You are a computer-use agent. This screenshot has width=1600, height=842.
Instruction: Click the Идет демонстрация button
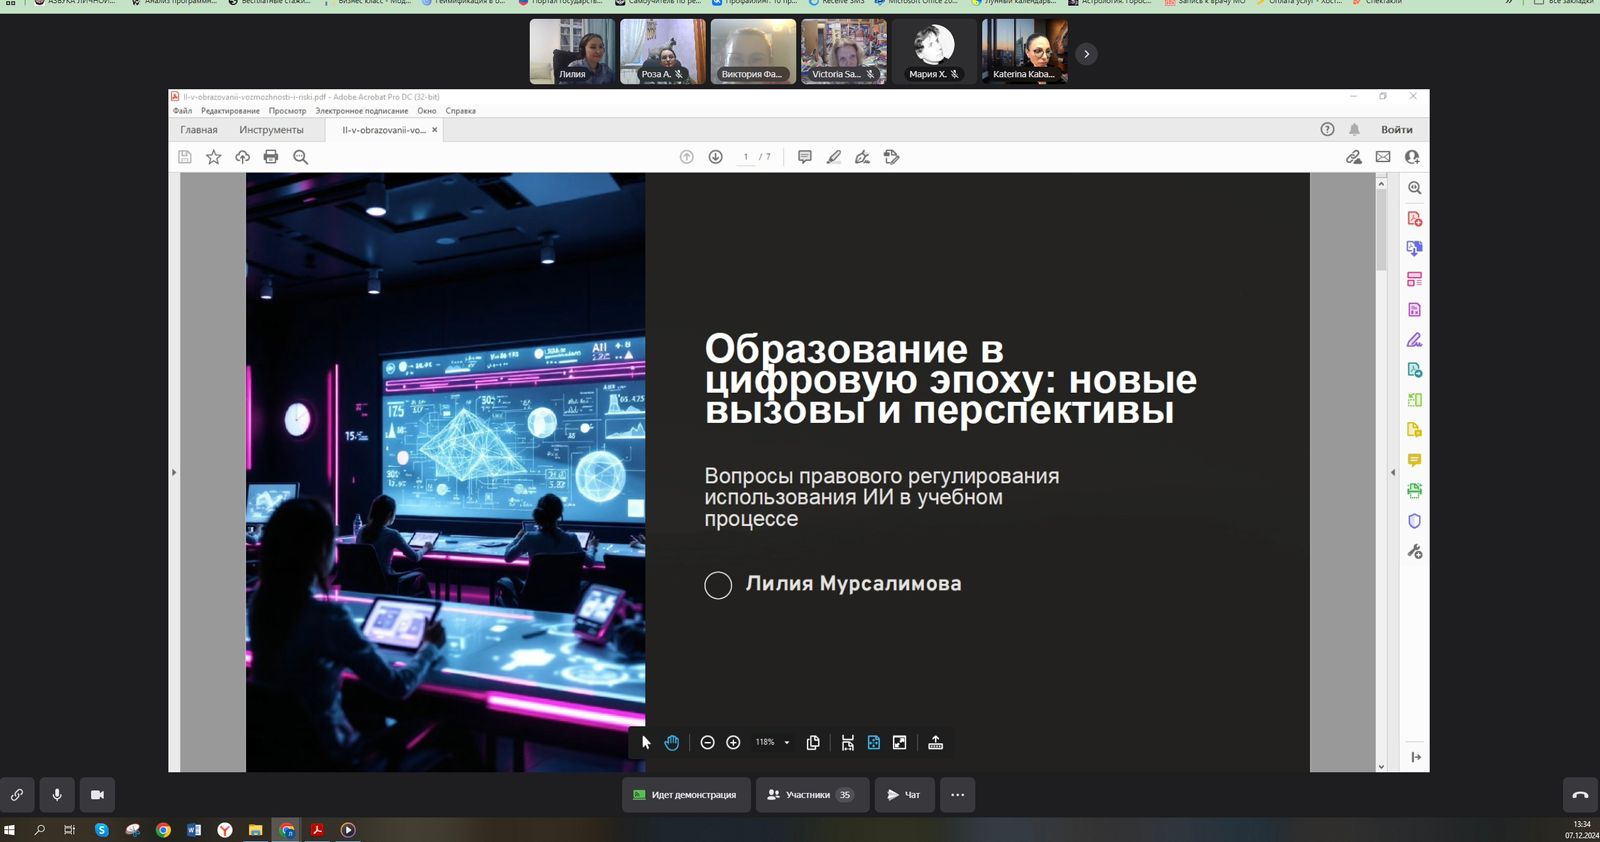click(x=686, y=795)
